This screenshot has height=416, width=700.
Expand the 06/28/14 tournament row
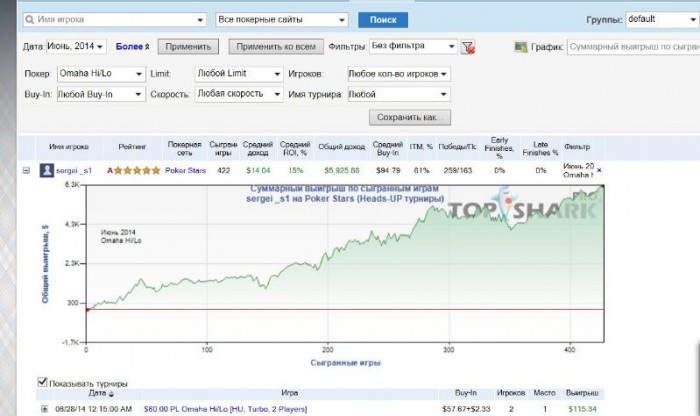point(44,409)
